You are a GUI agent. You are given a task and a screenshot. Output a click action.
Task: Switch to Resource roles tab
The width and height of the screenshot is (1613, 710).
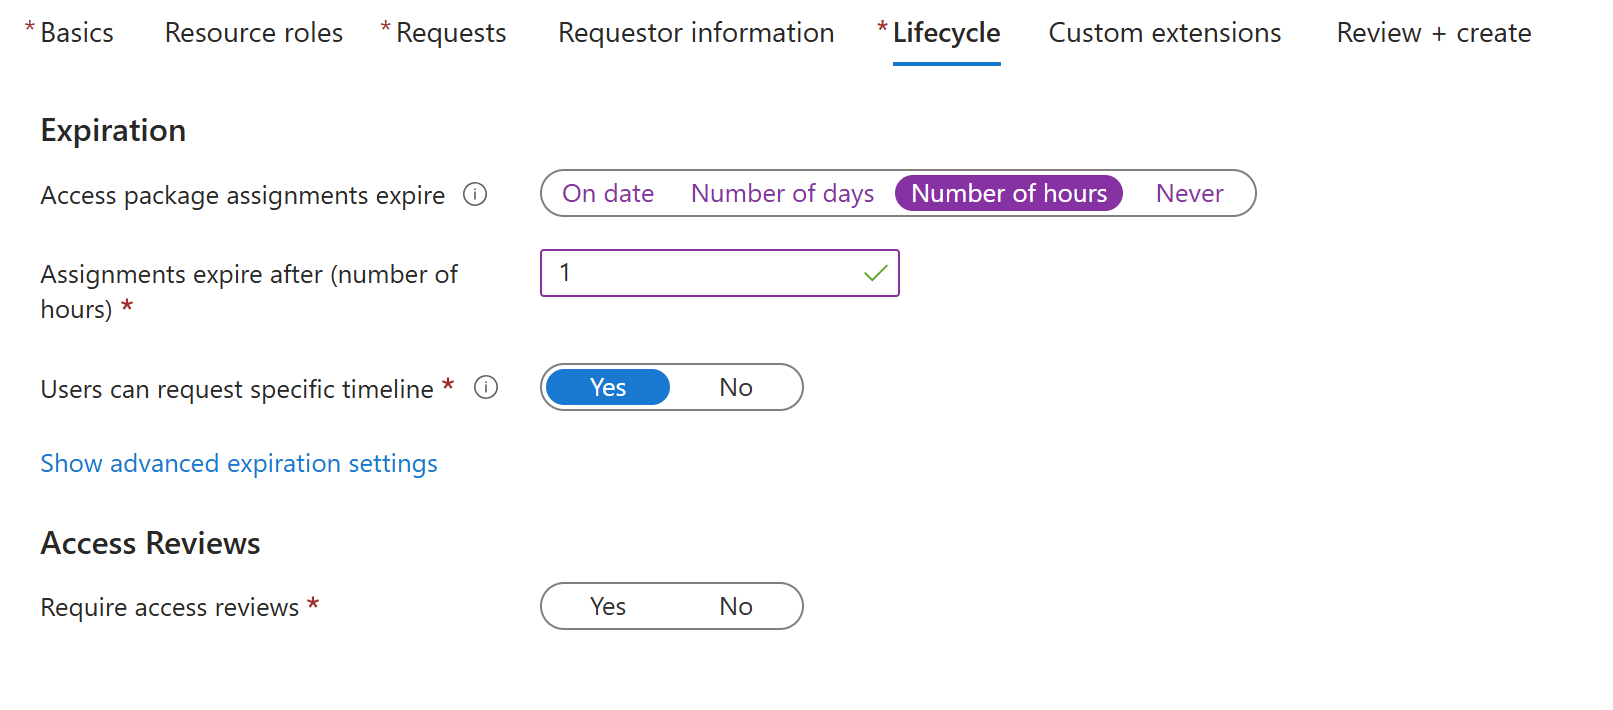[254, 33]
